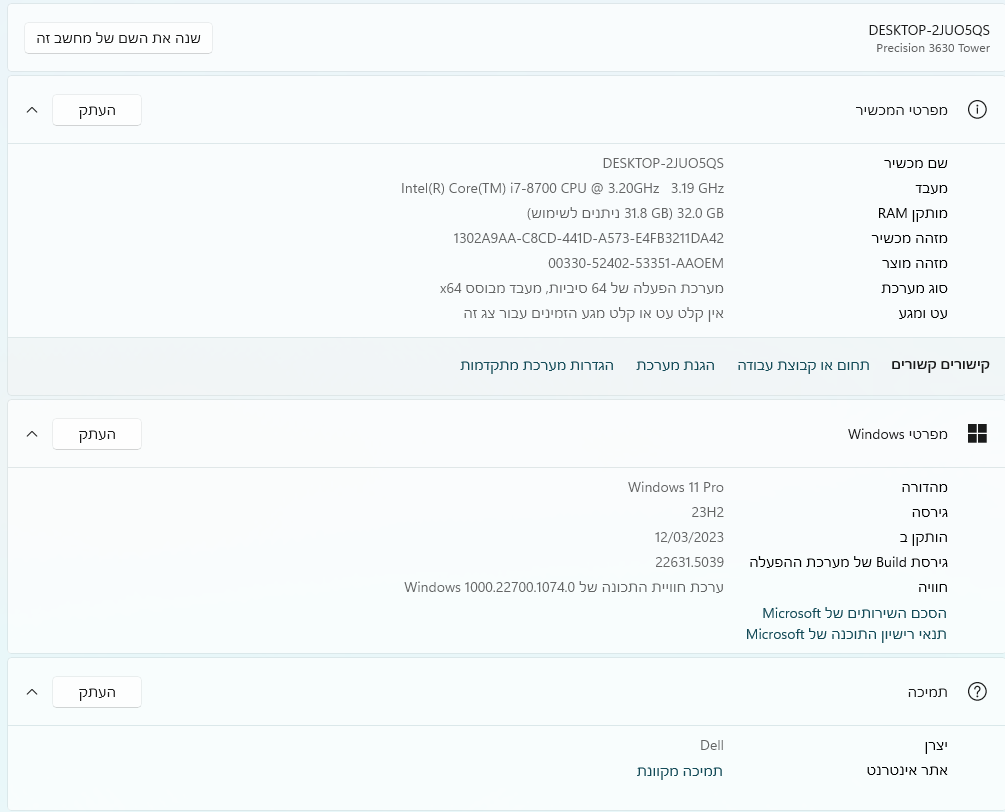Click העתק button in Windows specifications

tap(97, 434)
